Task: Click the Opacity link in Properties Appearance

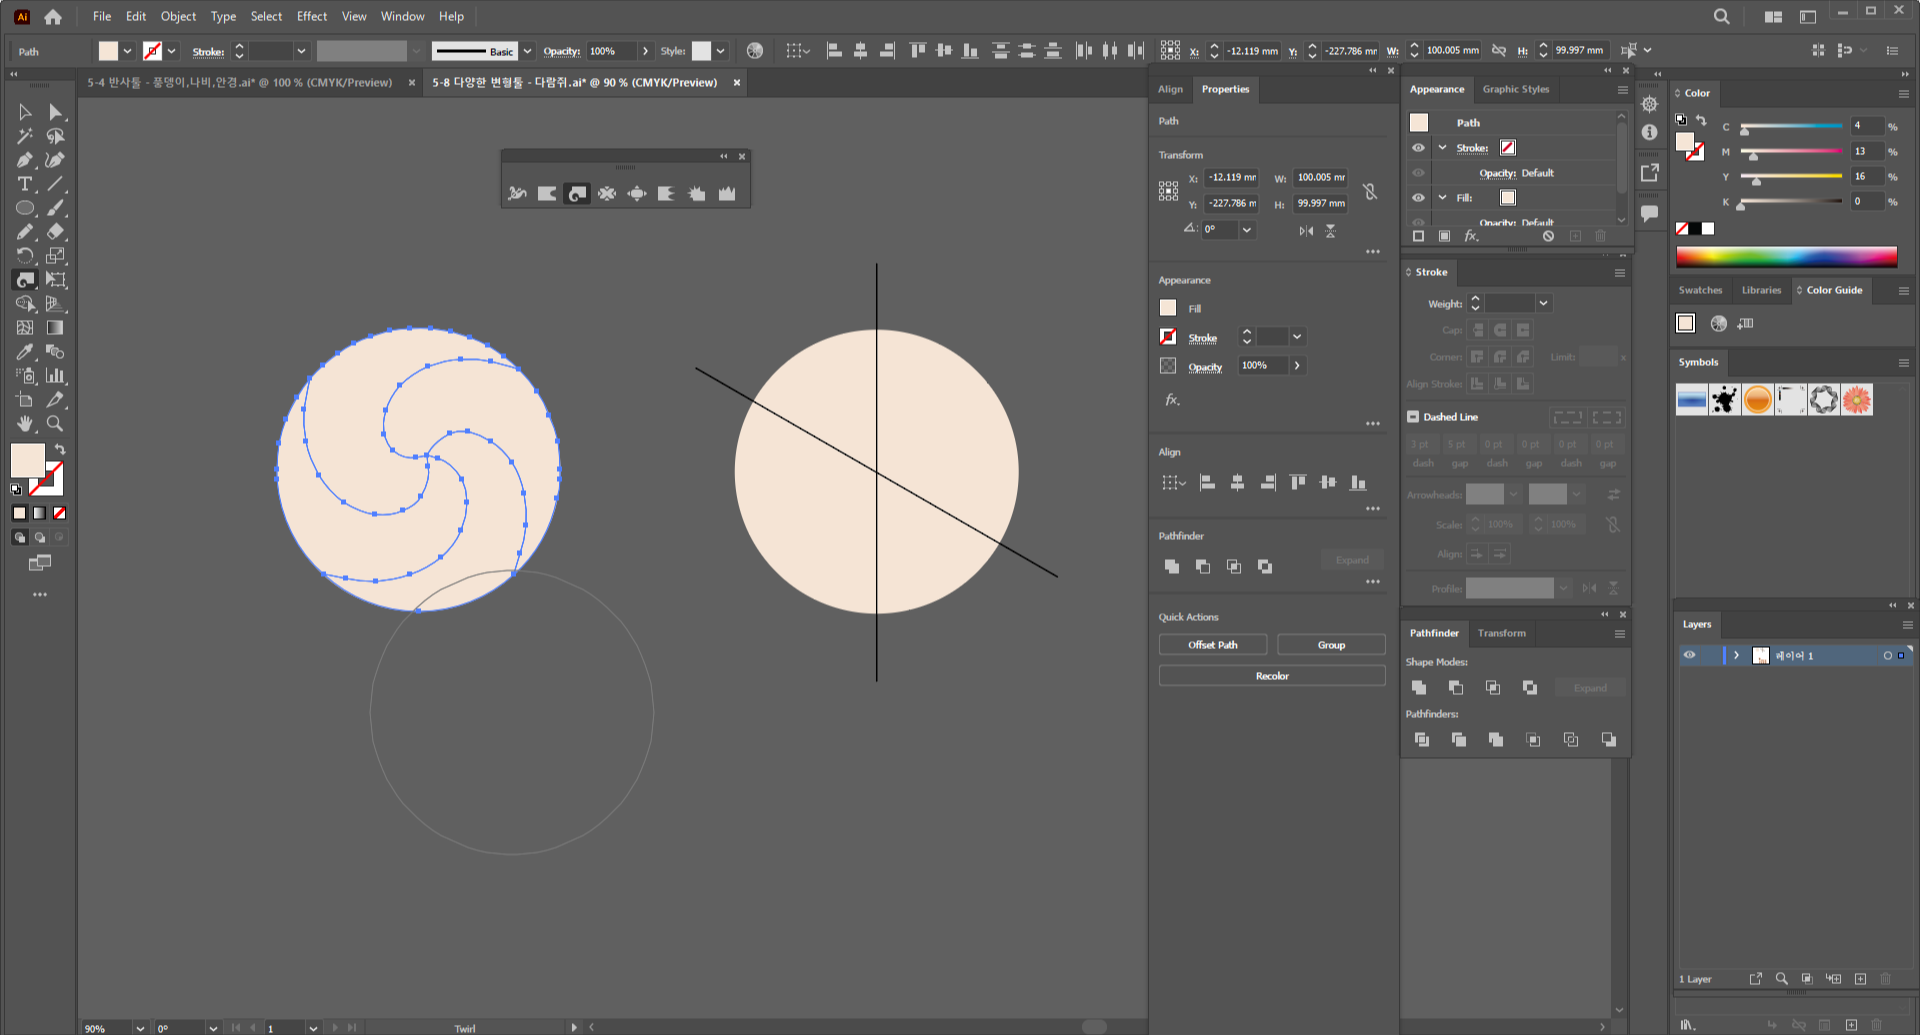Action: coord(1205,367)
